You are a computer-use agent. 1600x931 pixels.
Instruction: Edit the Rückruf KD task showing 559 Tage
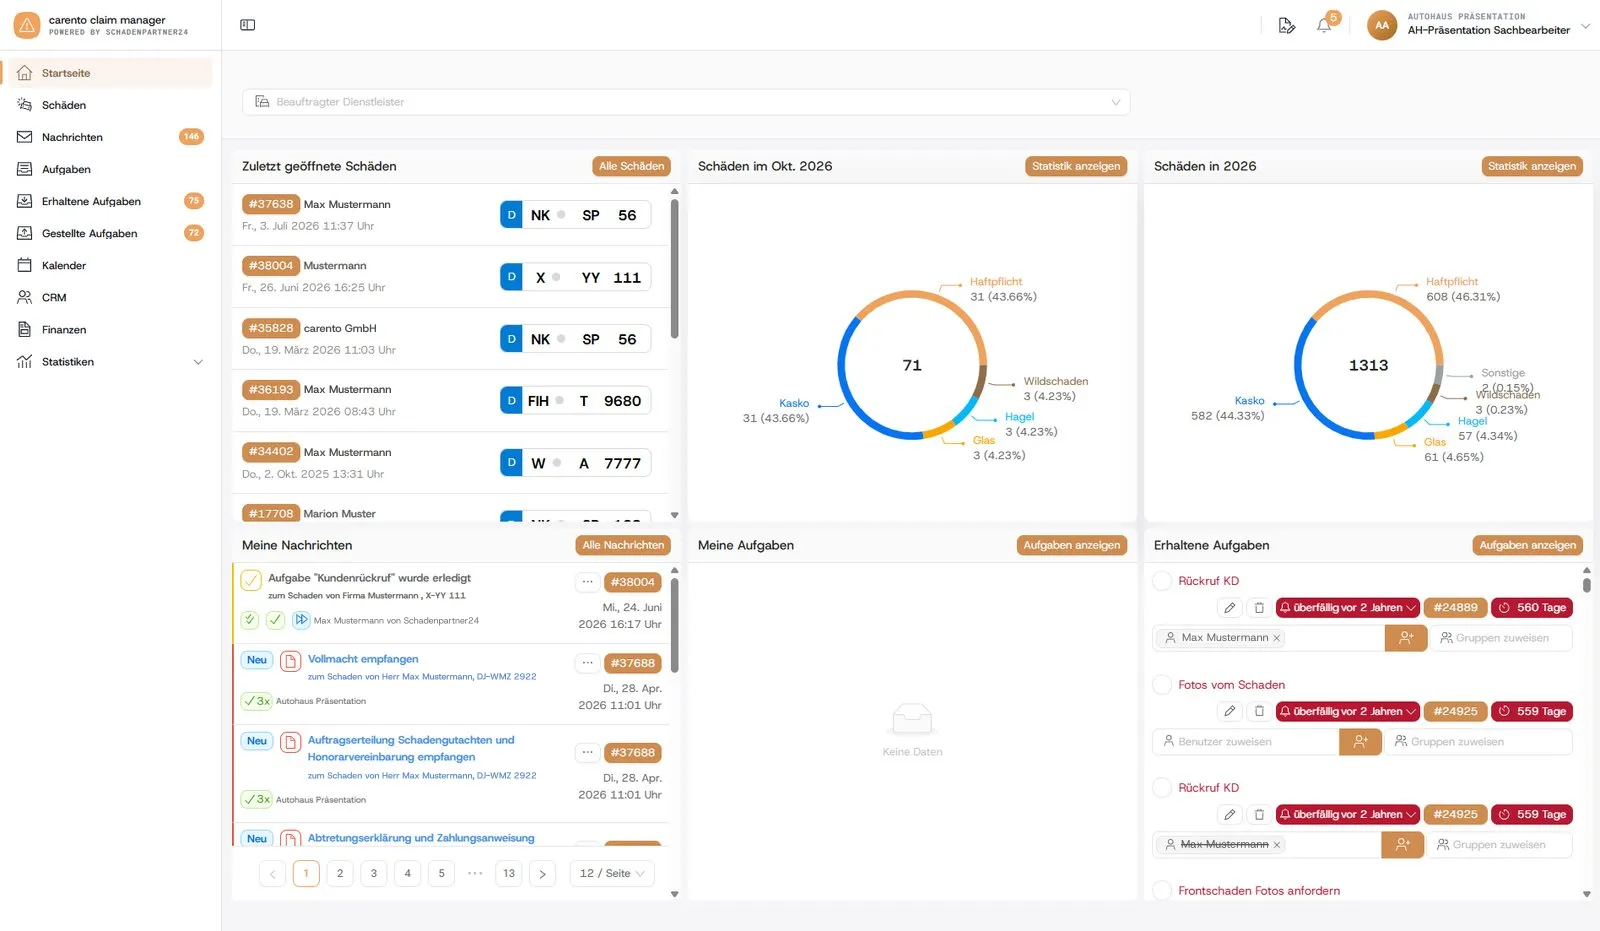[x=1230, y=814]
